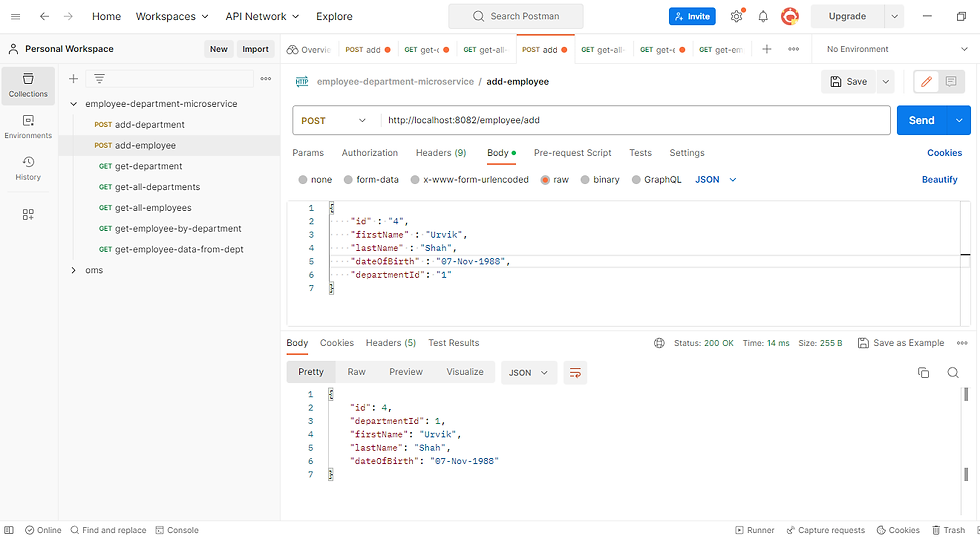Search the response with the magnifier icon
The image size is (980, 539).
point(953,373)
